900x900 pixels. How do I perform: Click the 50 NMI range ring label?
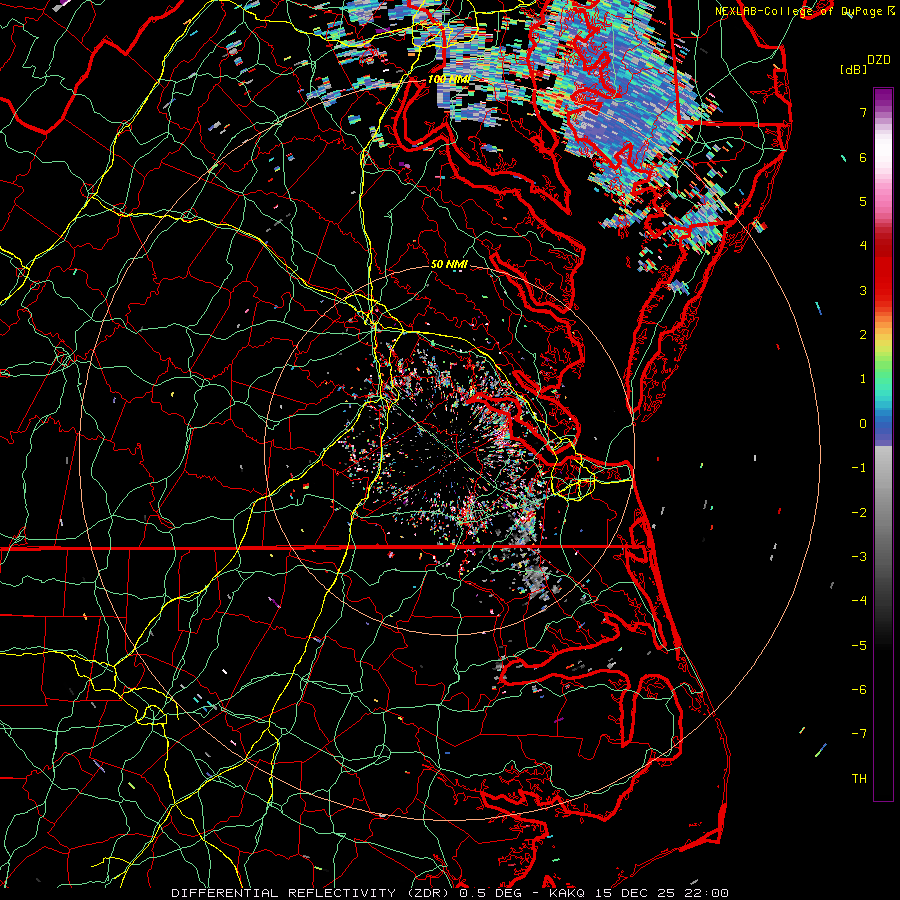click(449, 264)
